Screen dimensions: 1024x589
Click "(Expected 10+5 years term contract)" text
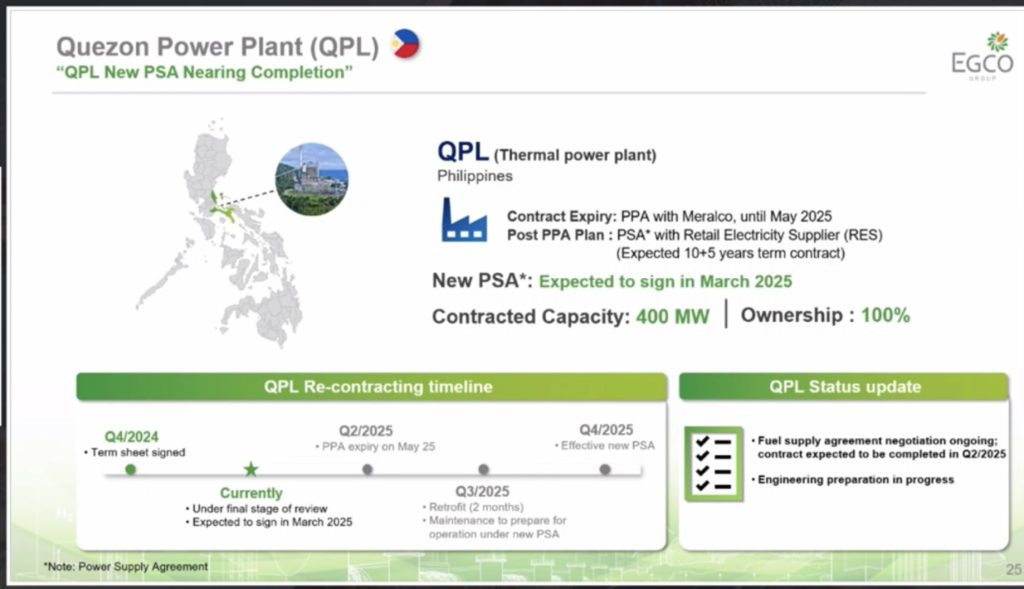730,253
